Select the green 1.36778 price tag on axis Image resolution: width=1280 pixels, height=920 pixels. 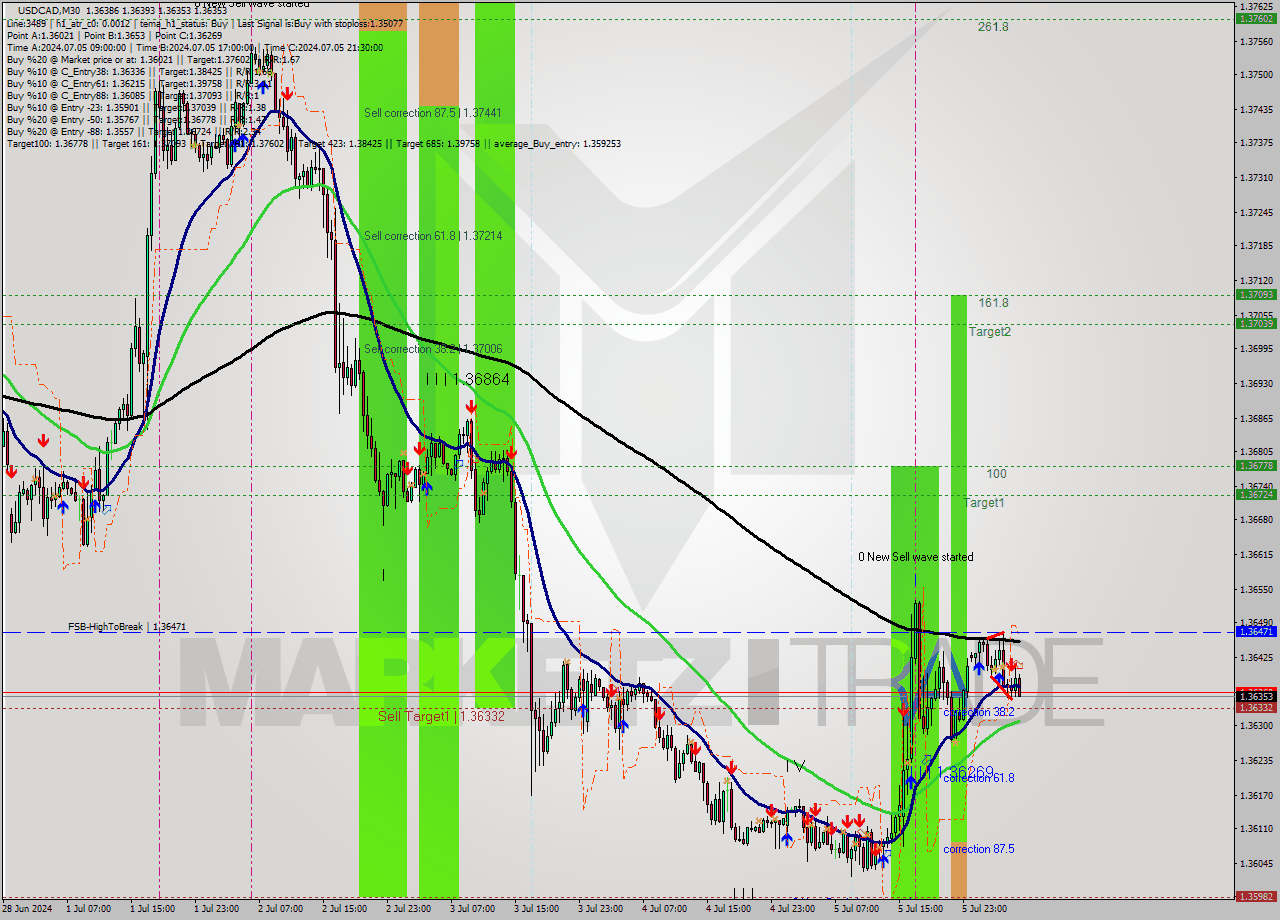1255,465
